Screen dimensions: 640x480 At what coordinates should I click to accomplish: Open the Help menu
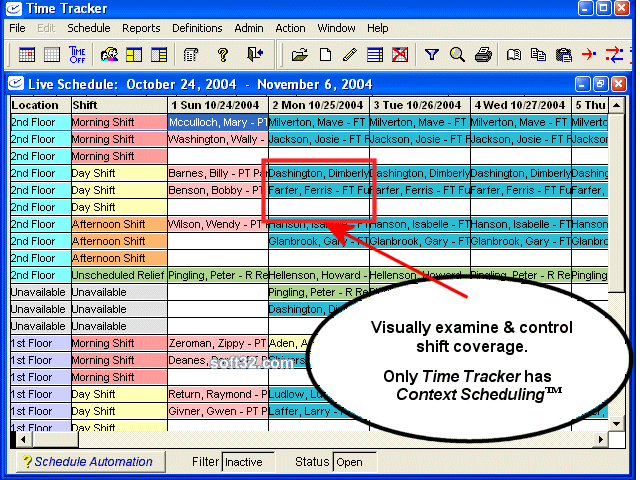(378, 28)
